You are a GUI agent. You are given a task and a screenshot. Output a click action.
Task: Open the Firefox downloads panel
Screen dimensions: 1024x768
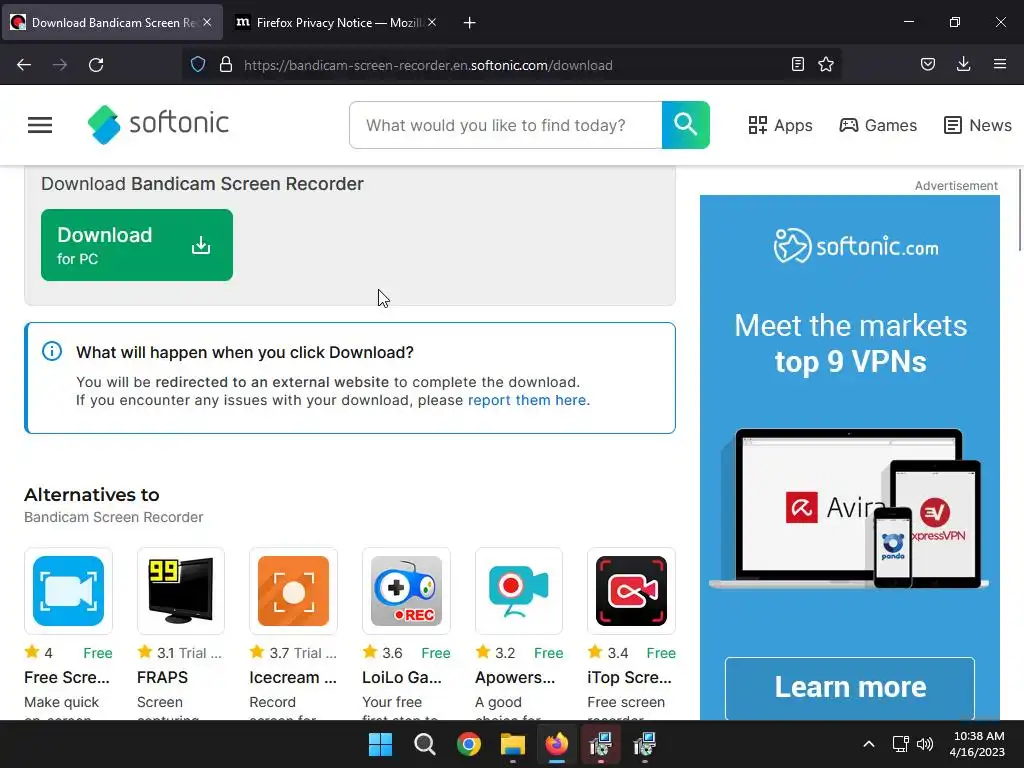pos(963,64)
